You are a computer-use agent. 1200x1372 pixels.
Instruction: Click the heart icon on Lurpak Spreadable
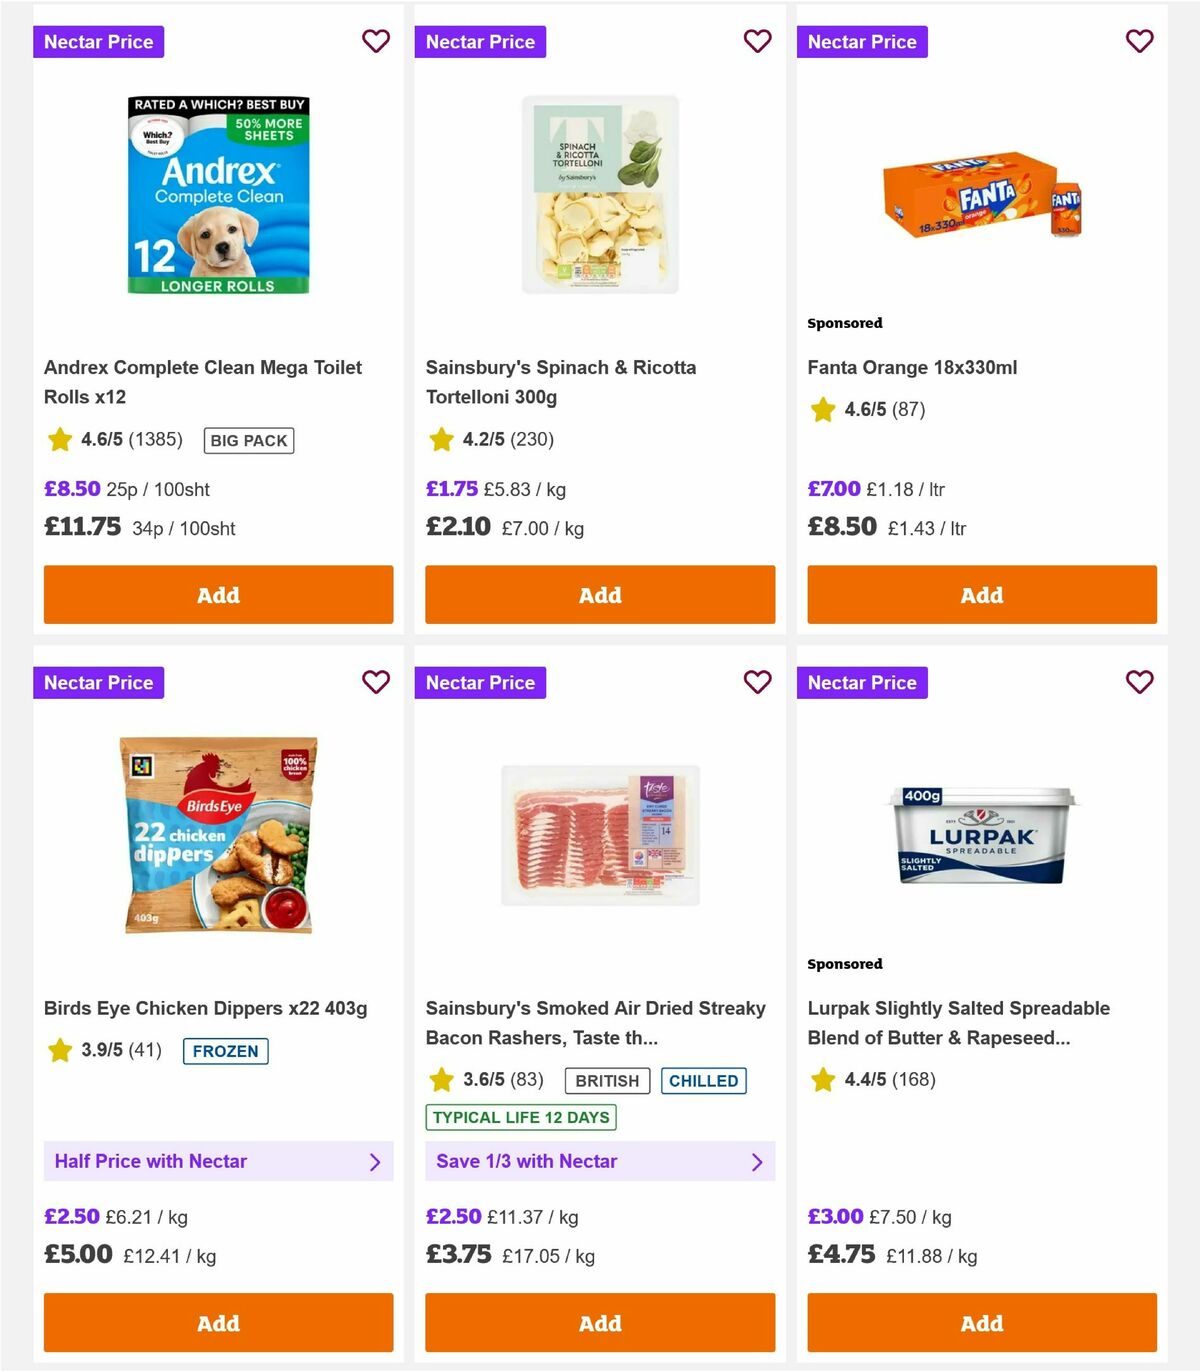tap(1139, 682)
